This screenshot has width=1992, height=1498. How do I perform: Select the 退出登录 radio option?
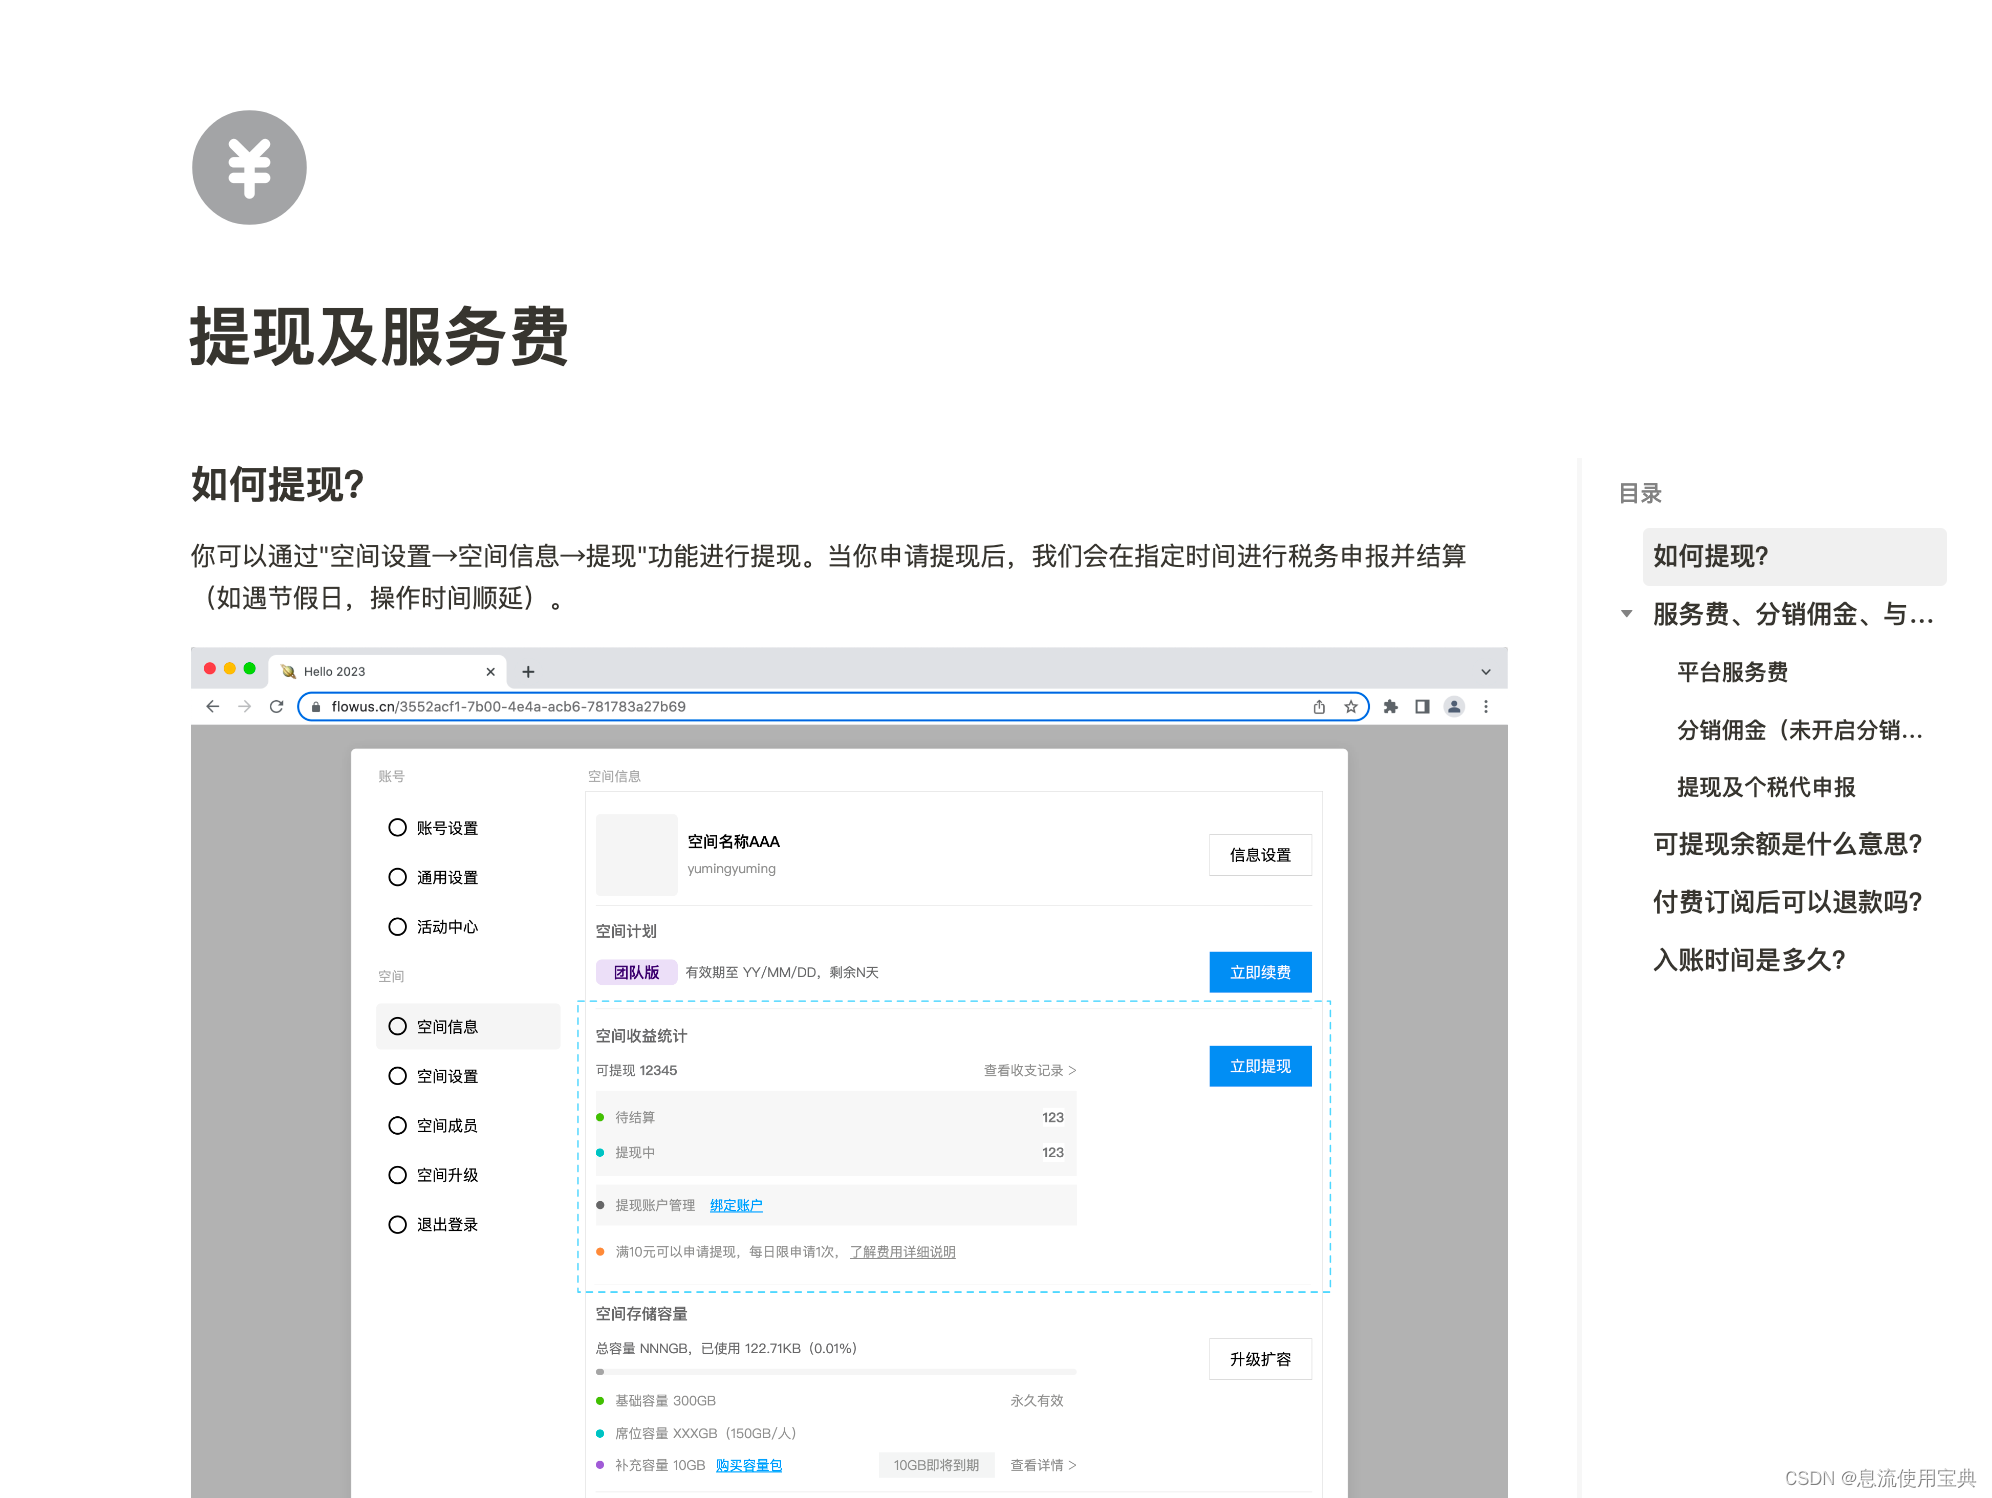(397, 1224)
